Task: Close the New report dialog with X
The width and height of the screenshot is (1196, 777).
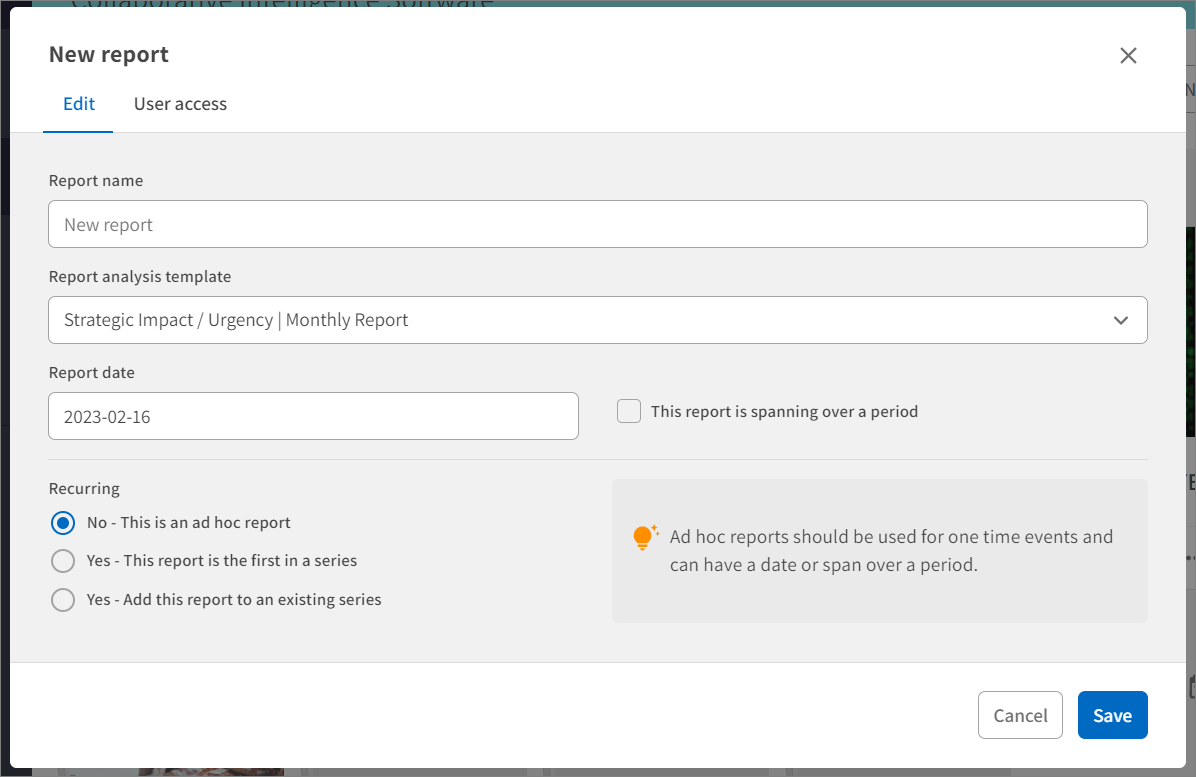Action: tap(1128, 56)
